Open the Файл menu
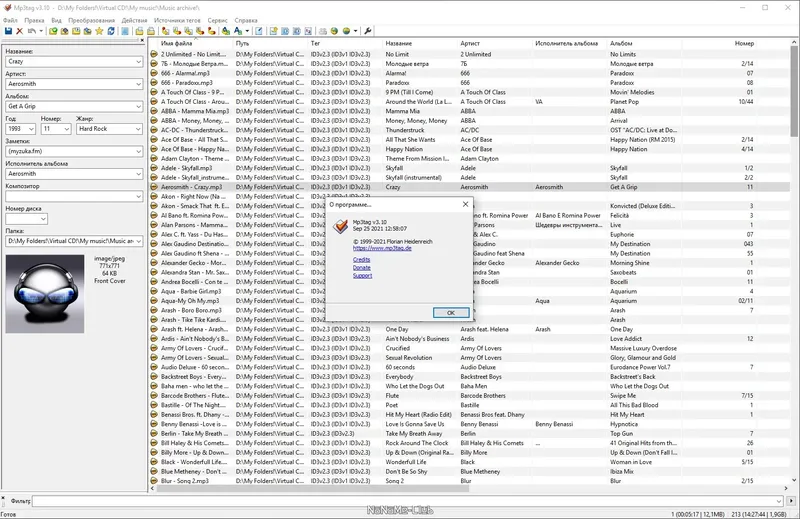This screenshot has width=800, height=519. [x=10, y=20]
